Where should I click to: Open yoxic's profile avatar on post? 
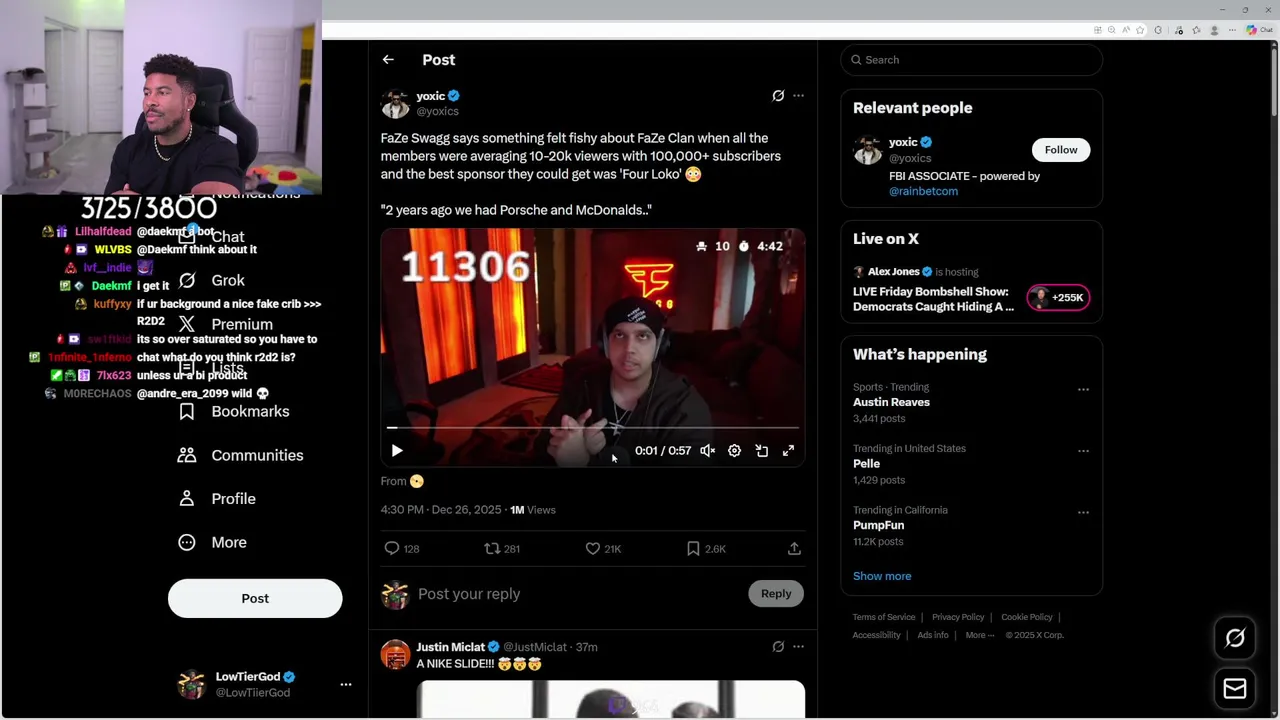click(x=395, y=104)
